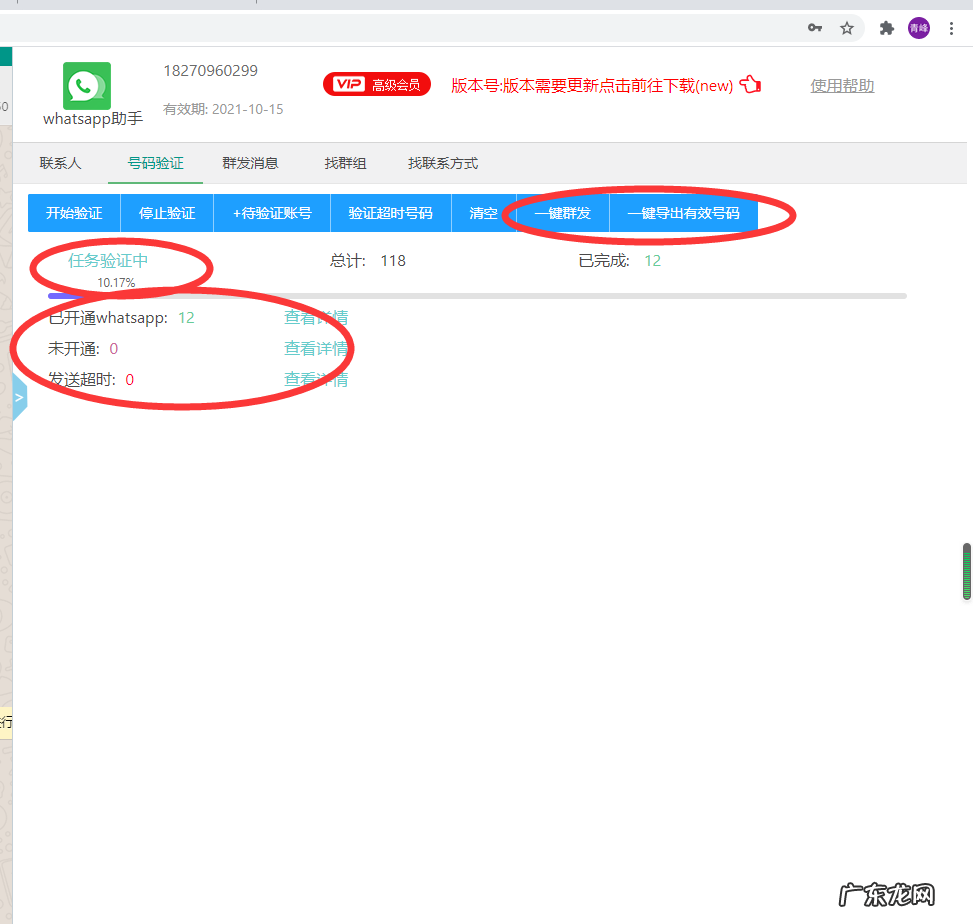Click the VIP 高级会员 badge
973x924 pixels.
click(x=377, y=84)
